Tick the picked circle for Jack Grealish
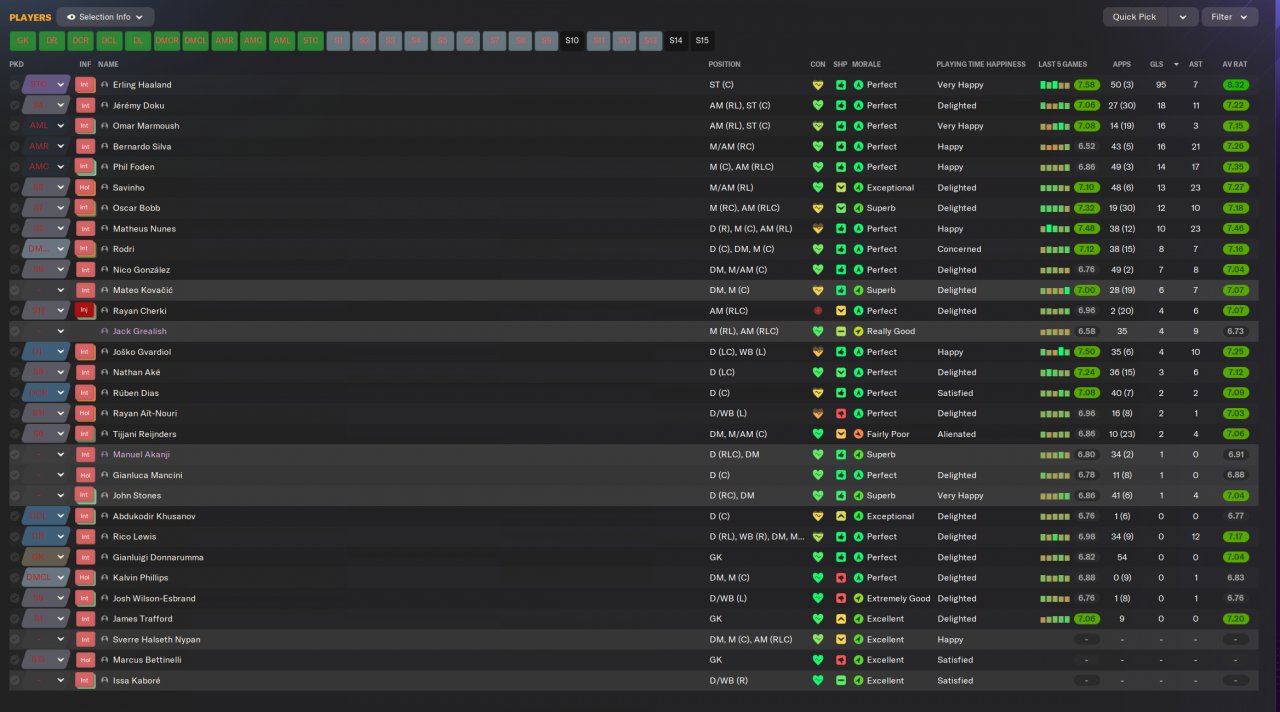This screenshot has height=712, width=1280. coord(15,331)
